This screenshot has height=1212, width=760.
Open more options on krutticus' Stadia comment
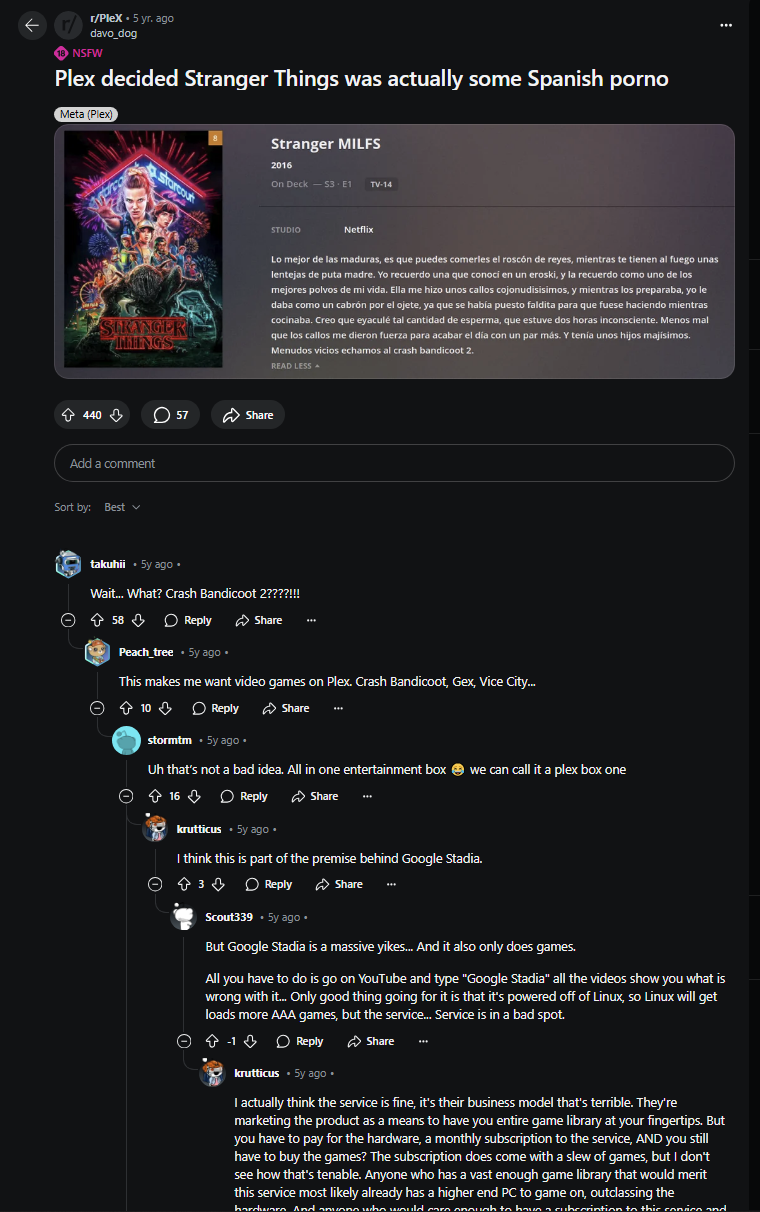click(x=391, y=884)
